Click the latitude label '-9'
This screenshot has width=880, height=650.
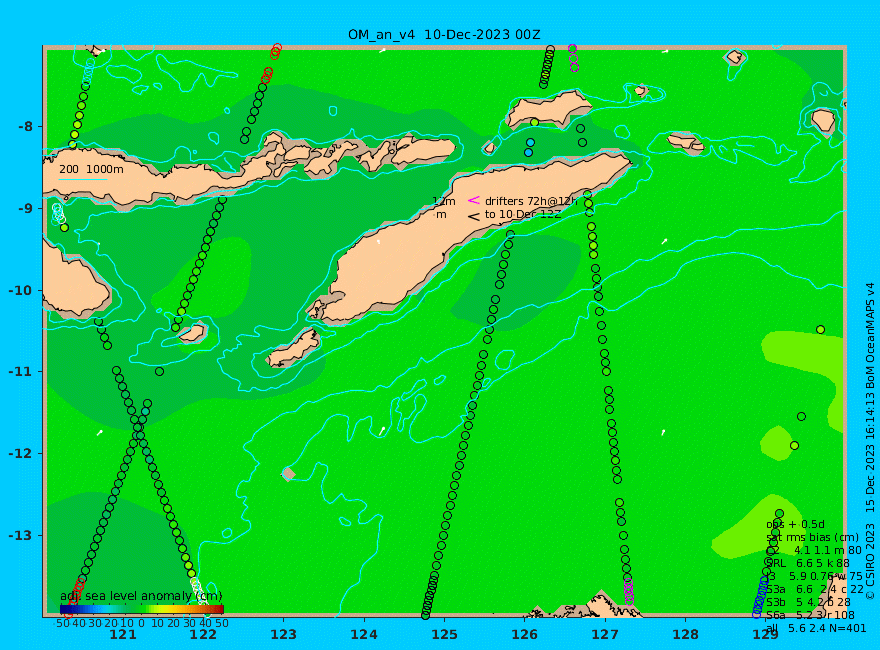pos(25,208)
